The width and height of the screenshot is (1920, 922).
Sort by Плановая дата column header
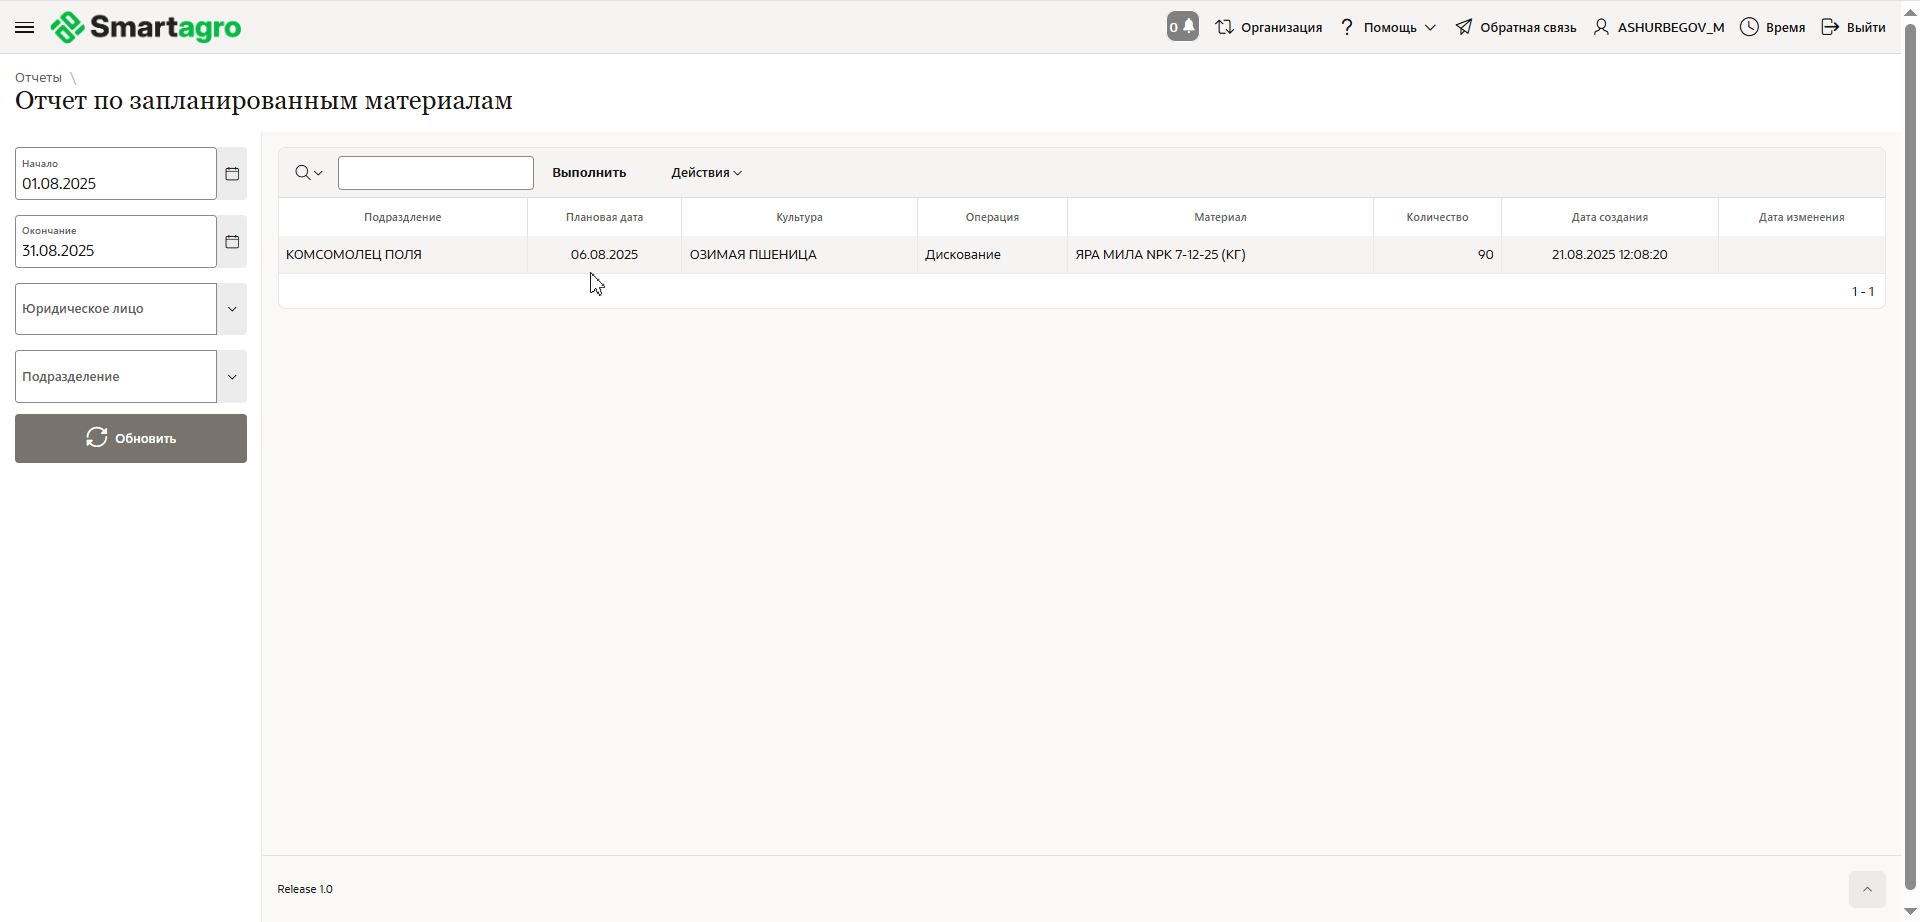coord(604,217)
